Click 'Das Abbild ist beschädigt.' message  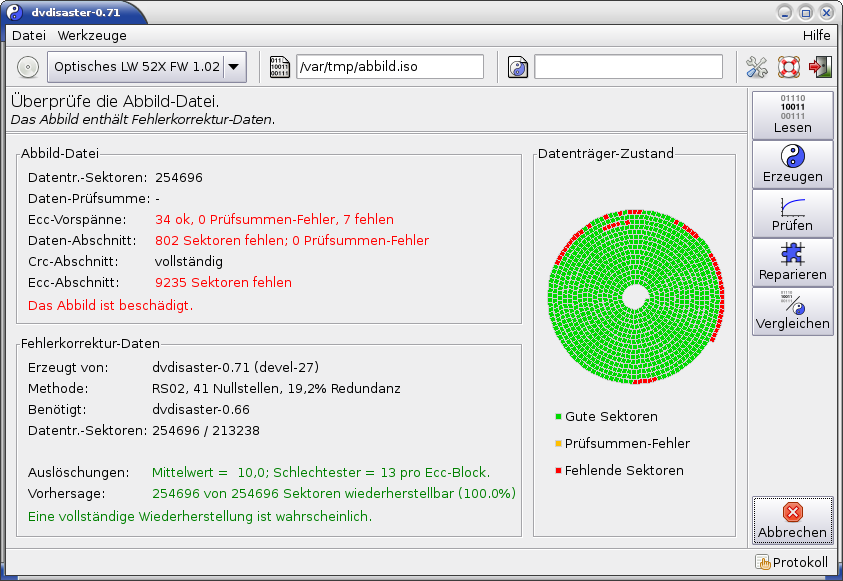[x=110, y=305]
